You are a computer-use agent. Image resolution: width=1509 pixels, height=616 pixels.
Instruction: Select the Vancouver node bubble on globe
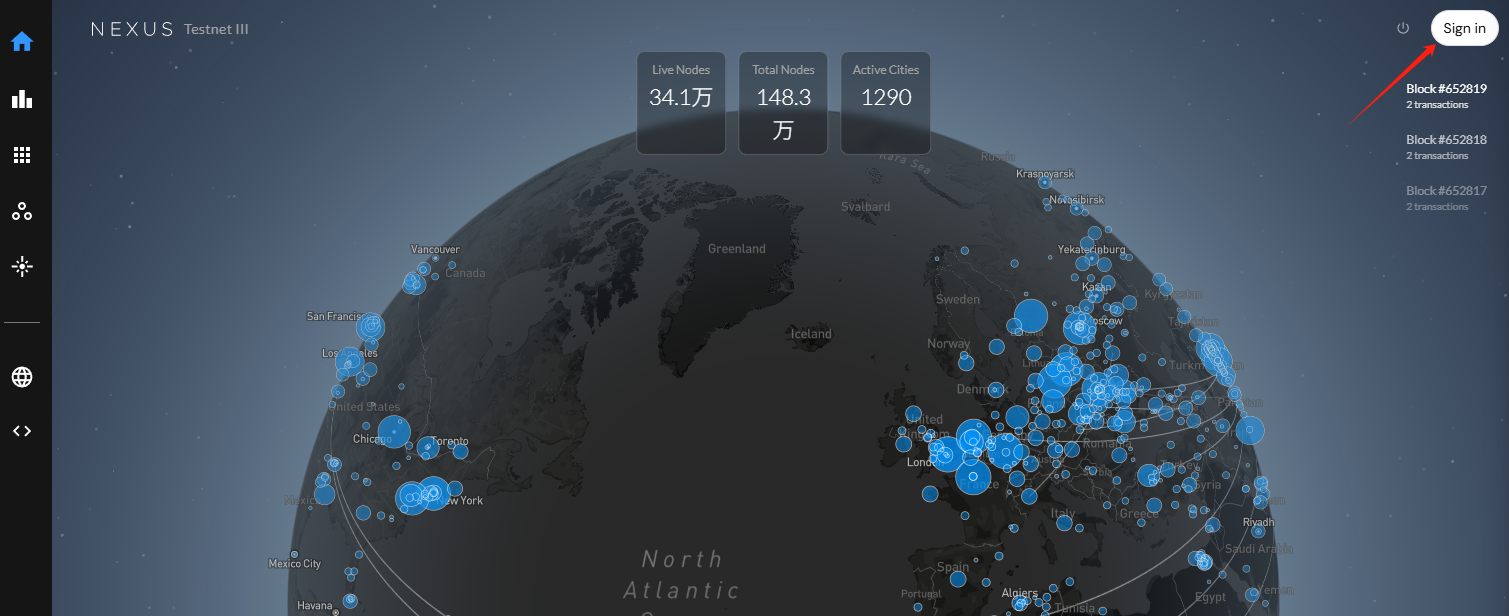point(414,283)
